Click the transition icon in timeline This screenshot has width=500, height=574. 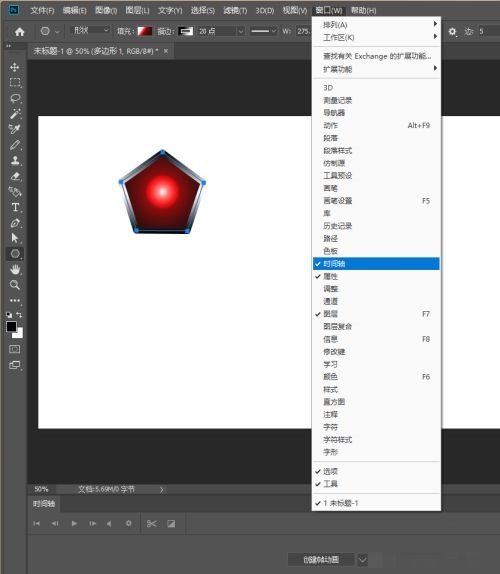(171, 524)
